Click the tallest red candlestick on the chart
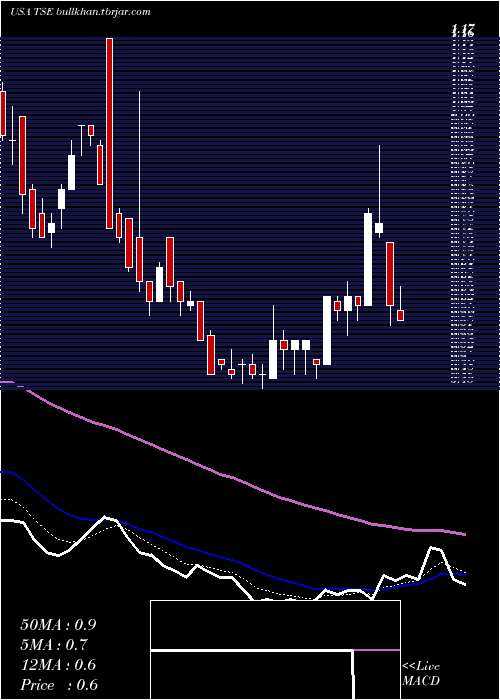Image resolution: width=500 pixels, height=700 pixels. point(109,133)
